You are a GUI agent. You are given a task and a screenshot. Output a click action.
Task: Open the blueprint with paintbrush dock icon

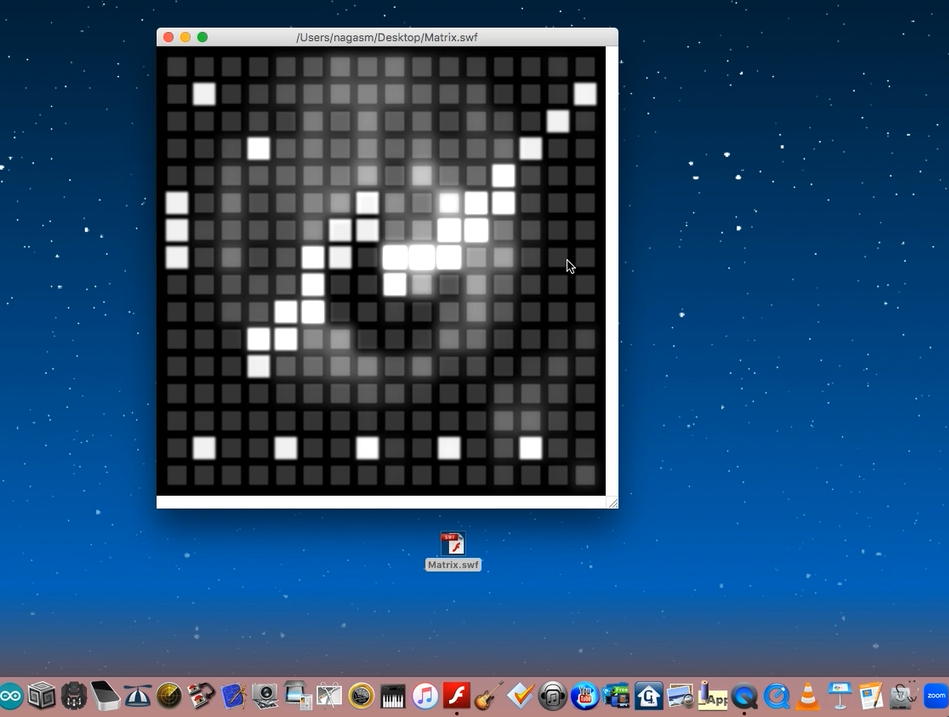[x=234, y=696]
